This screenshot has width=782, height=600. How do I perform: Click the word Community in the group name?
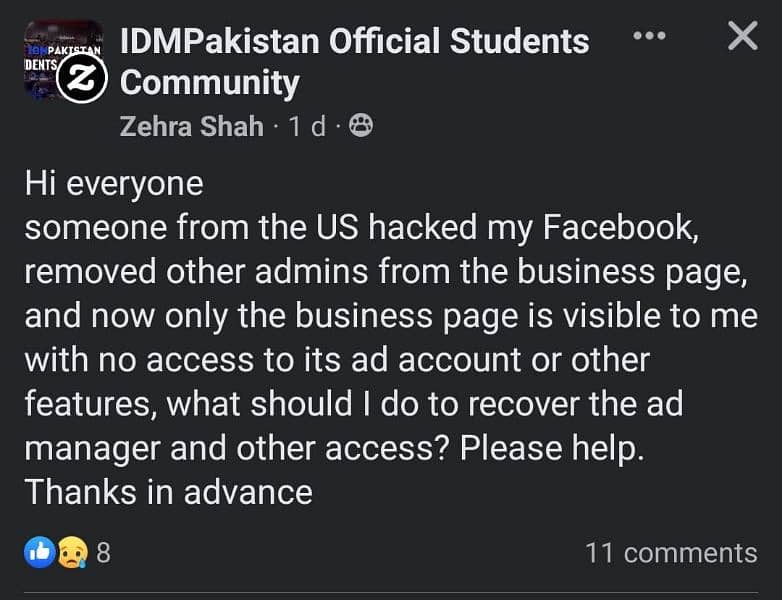click(209, 83)
